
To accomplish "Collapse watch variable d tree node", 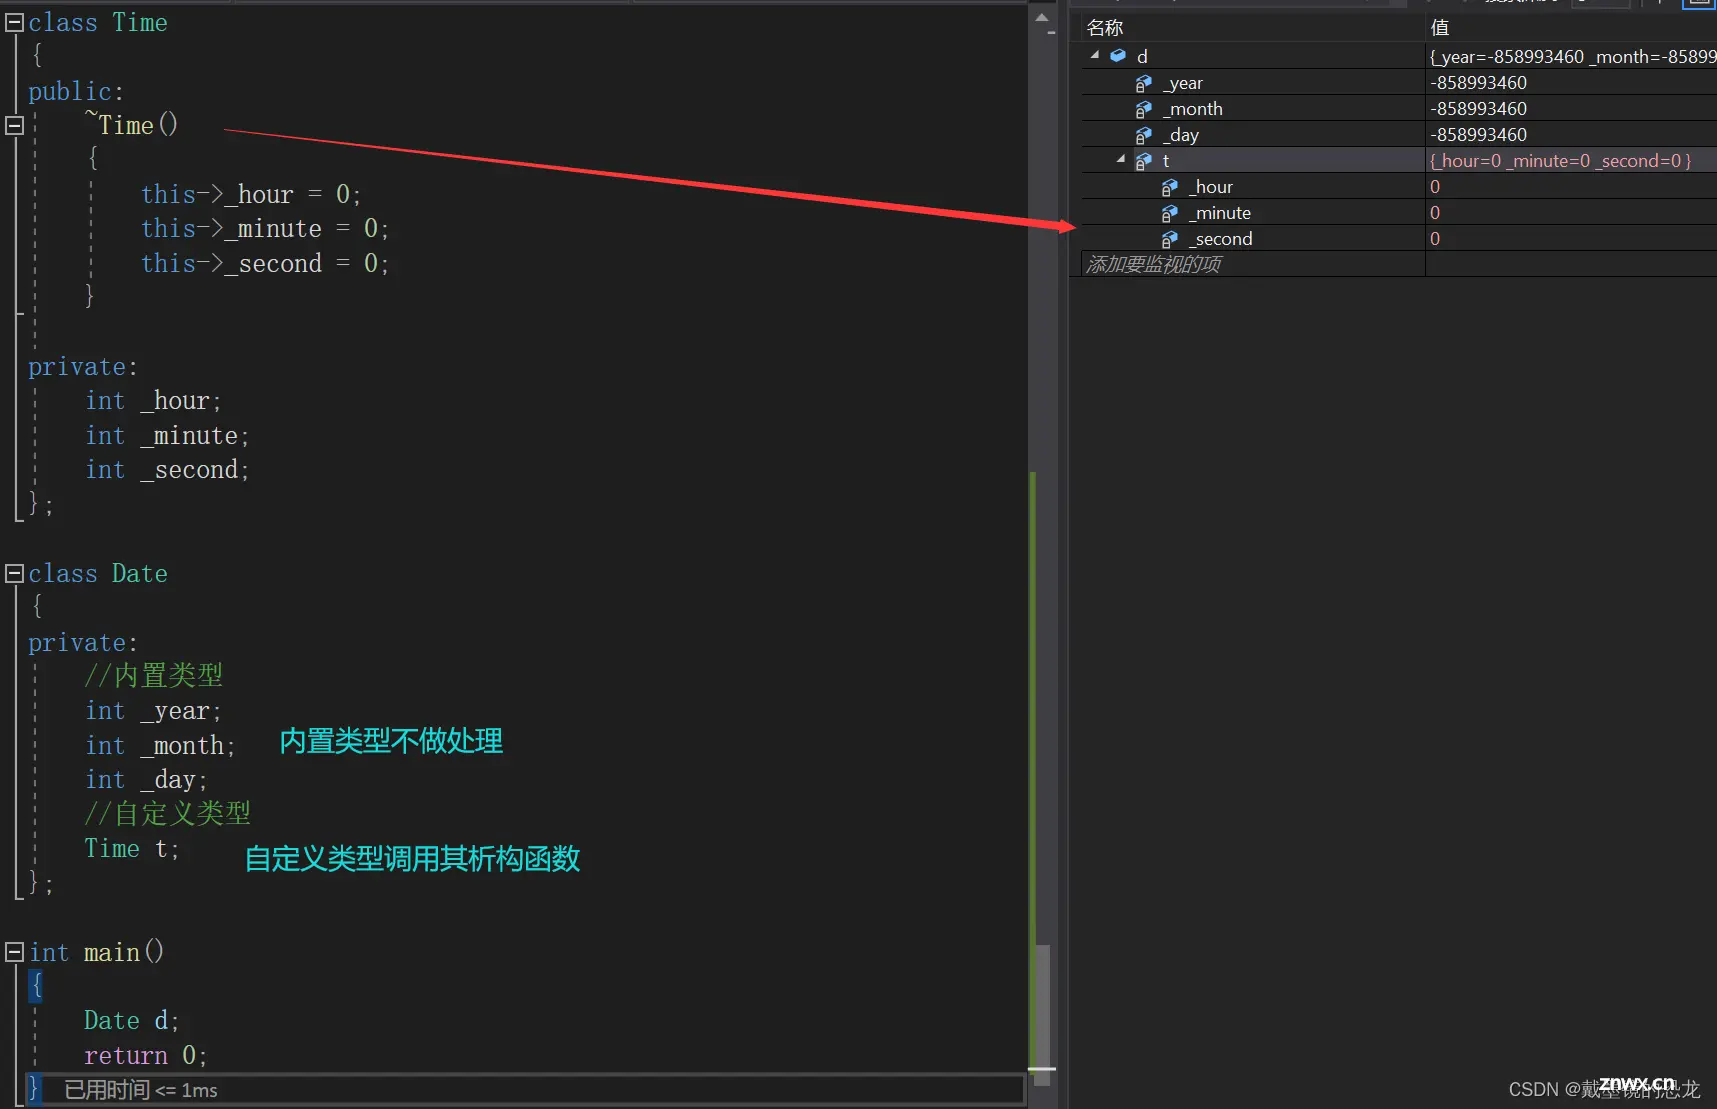I will point(1095,56).
